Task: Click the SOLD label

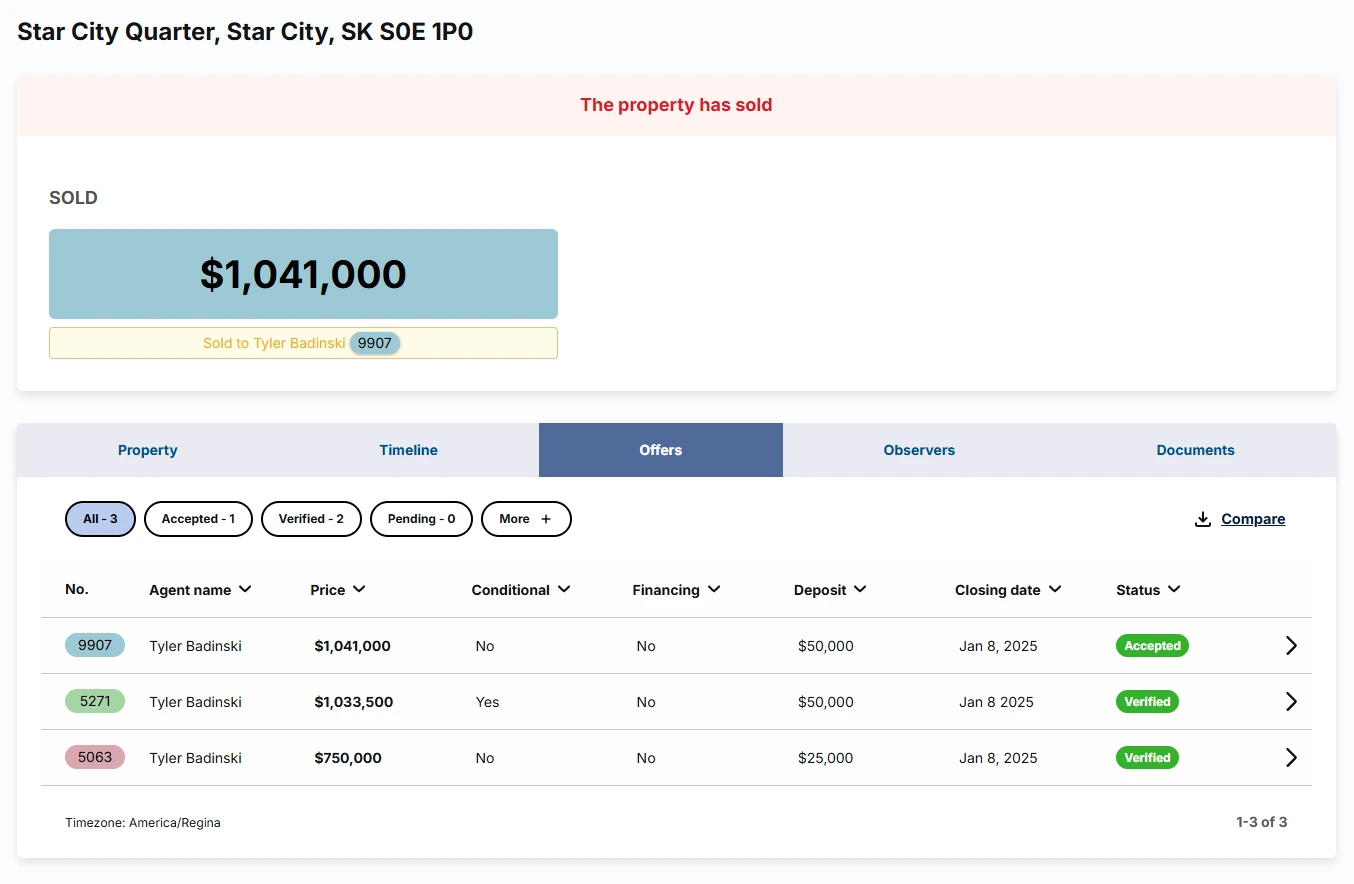Action: (73, 198)
